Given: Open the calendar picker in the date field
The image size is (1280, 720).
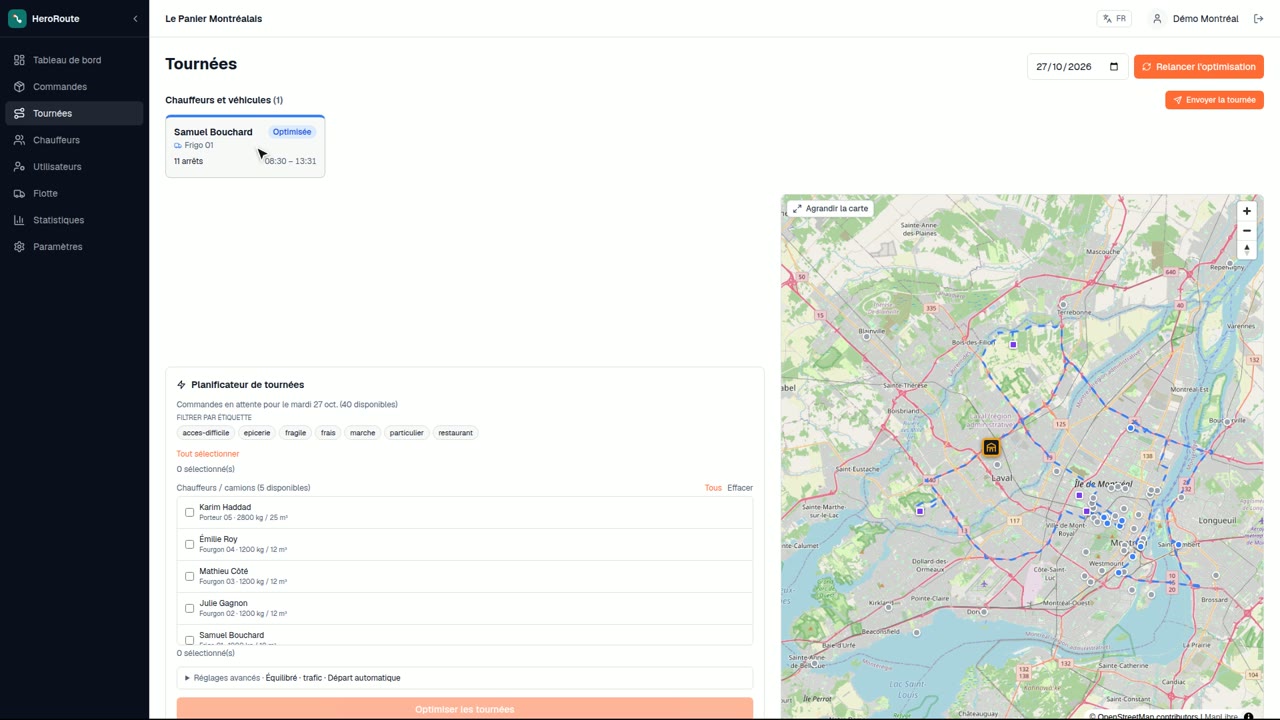Looking at the screenshot, I should [1114, 67].
